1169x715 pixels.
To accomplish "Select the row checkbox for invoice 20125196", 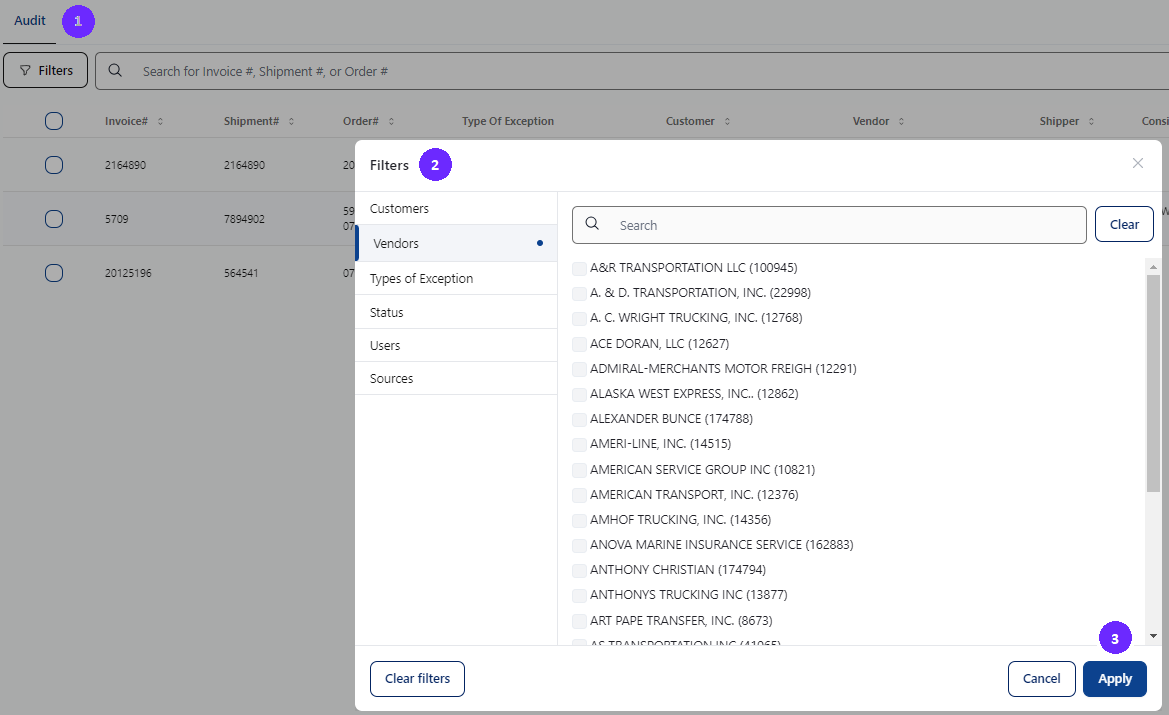I will pyautogui.click(x=53, y=272).
